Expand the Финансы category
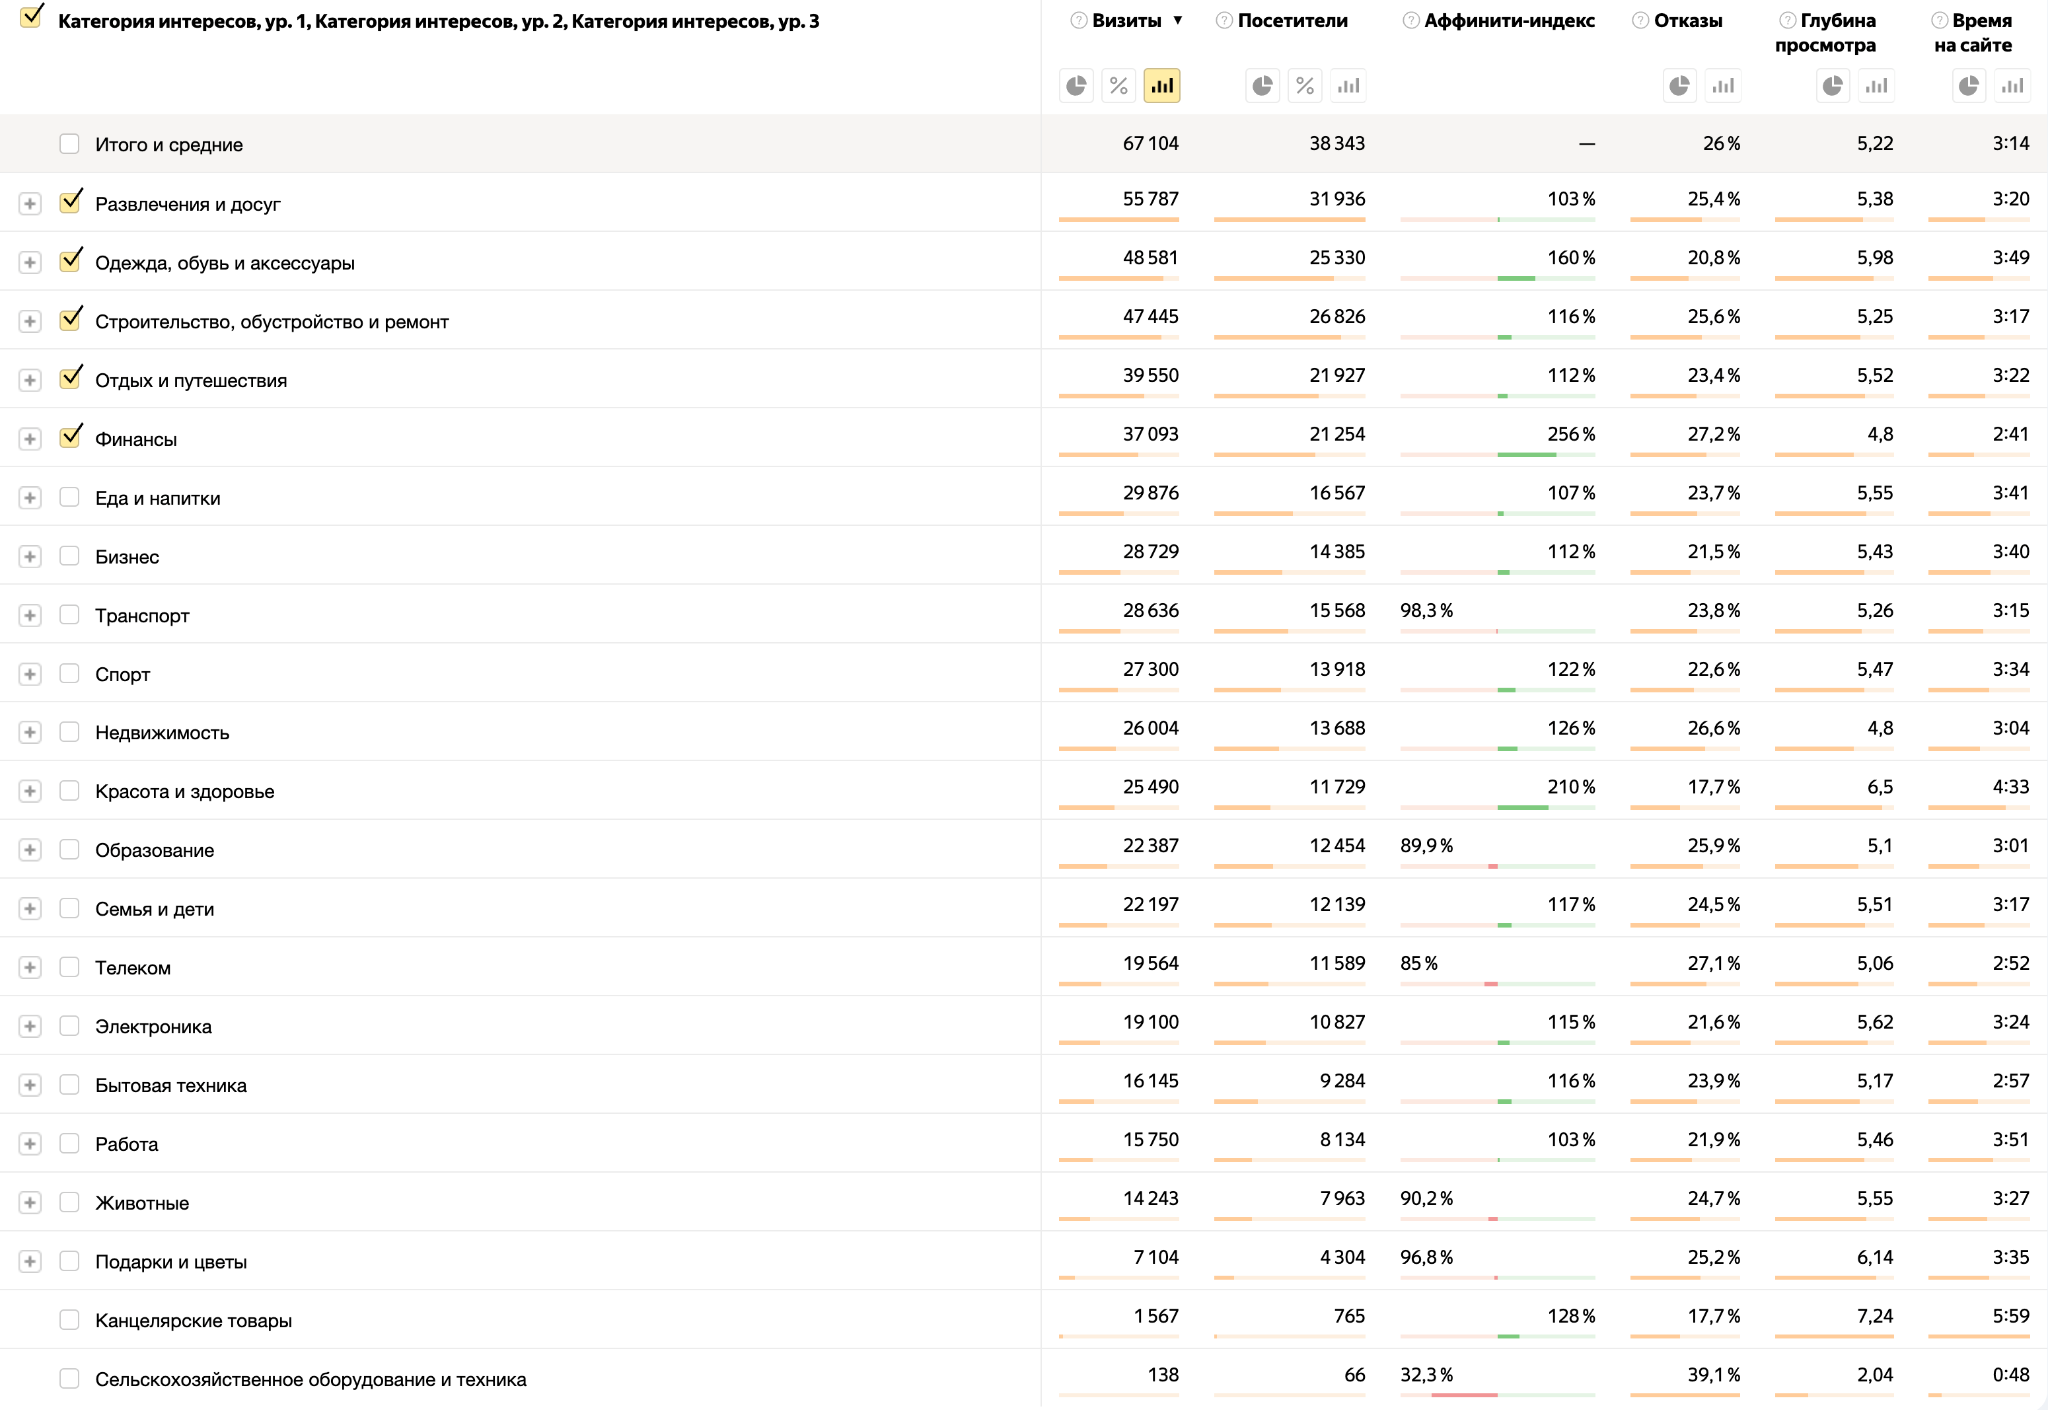The width and height of the screenshot is (2048, 1410). 30,439
